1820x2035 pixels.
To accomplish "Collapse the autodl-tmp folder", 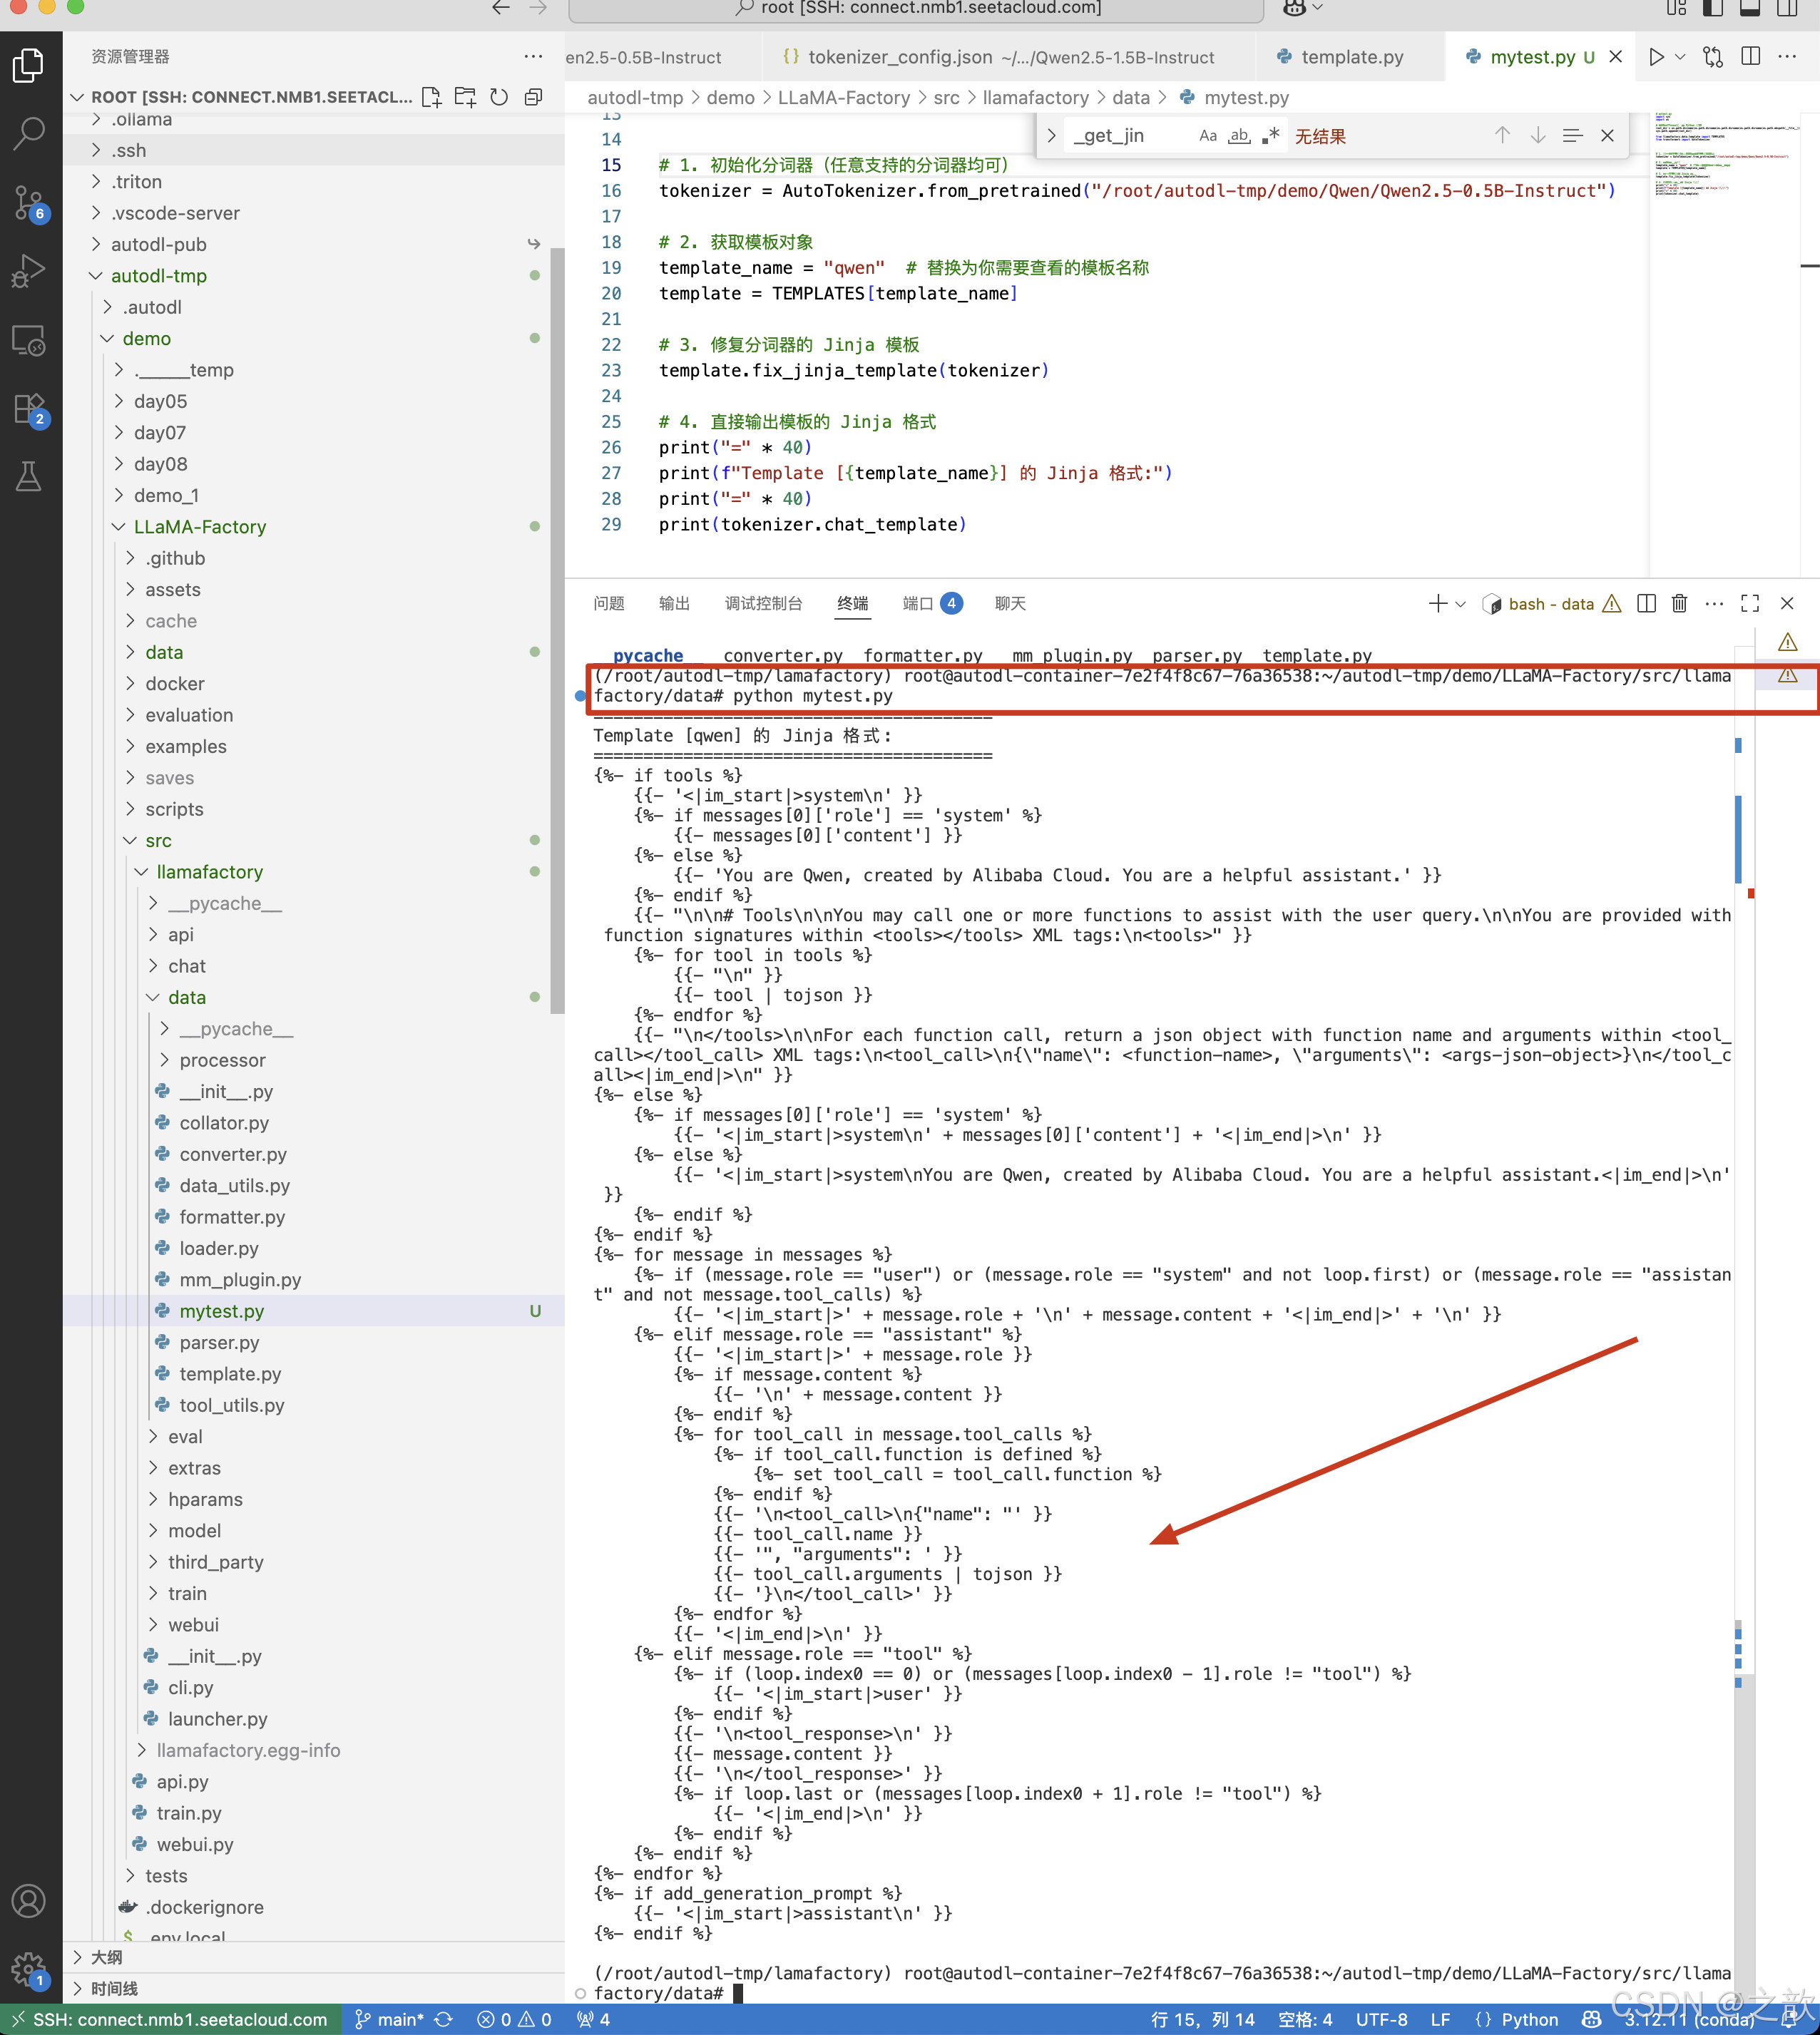I will (x=313, y=276).
